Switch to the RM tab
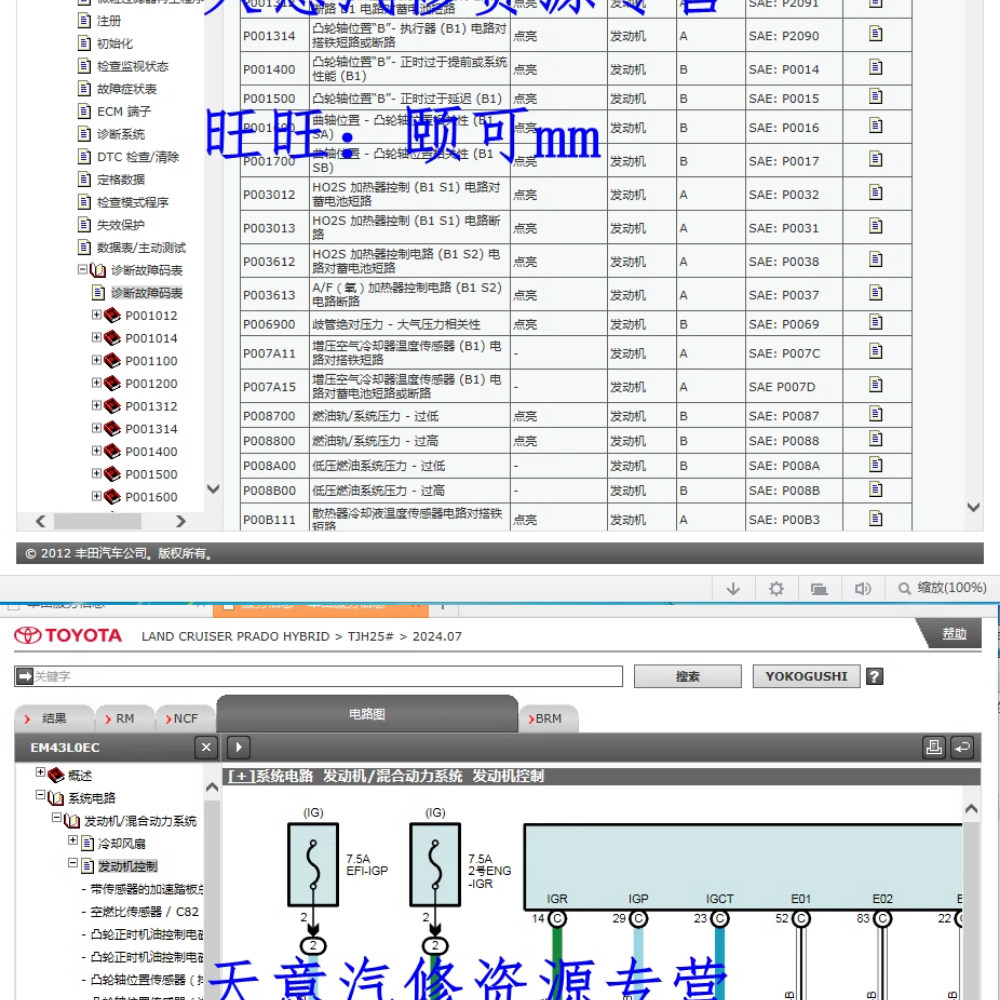The height and width of the screenshot is (1000, 1000). point(124,719)
